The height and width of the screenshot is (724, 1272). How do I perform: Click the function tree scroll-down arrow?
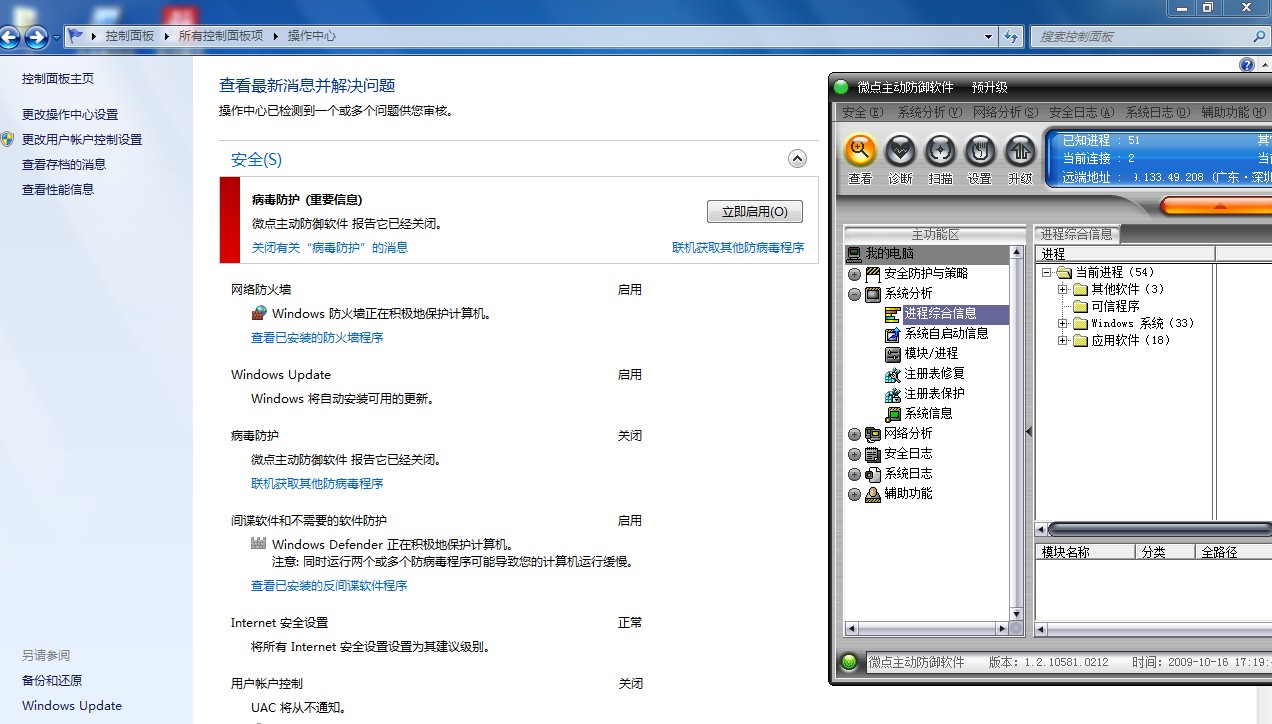coord(1017,614)
